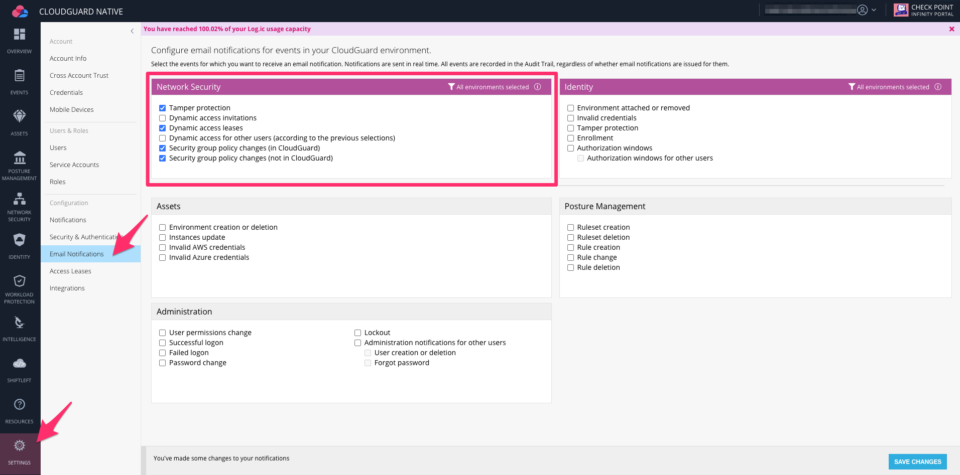
Task: Open Network Security sidebar icon
Action: click(20, 198)
